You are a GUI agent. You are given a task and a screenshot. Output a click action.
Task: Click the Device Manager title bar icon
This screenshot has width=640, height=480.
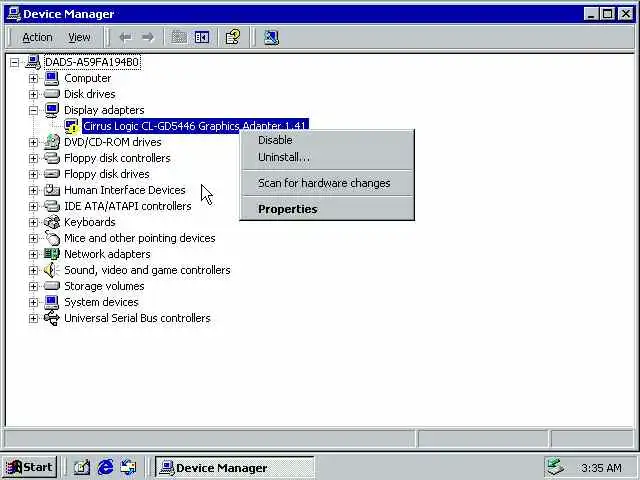tap(13, 13)
